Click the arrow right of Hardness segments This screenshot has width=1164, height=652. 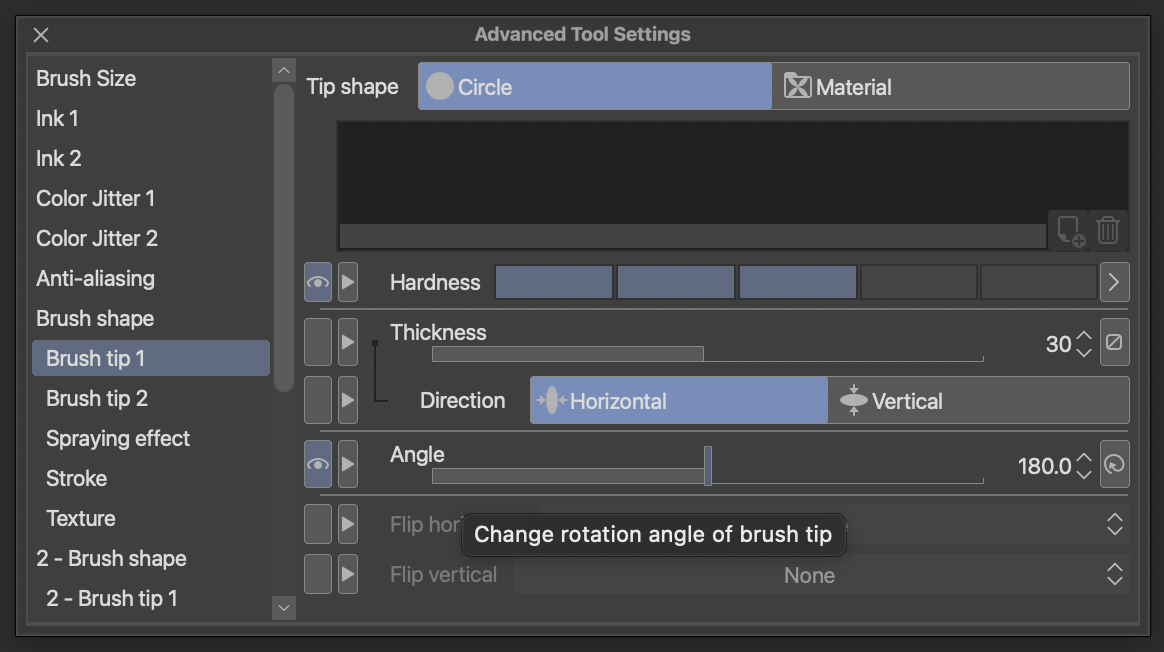coord(1114,282)
